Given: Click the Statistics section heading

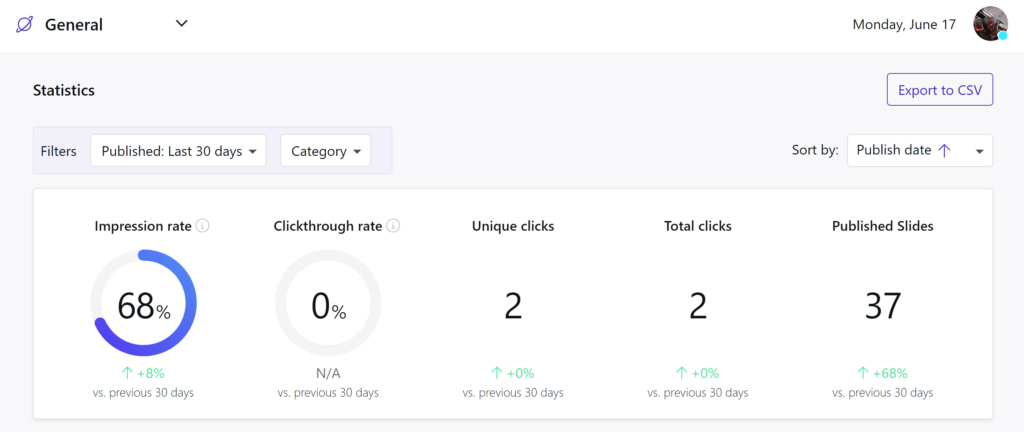Looking at the screenshot, I should click(64, 90).
